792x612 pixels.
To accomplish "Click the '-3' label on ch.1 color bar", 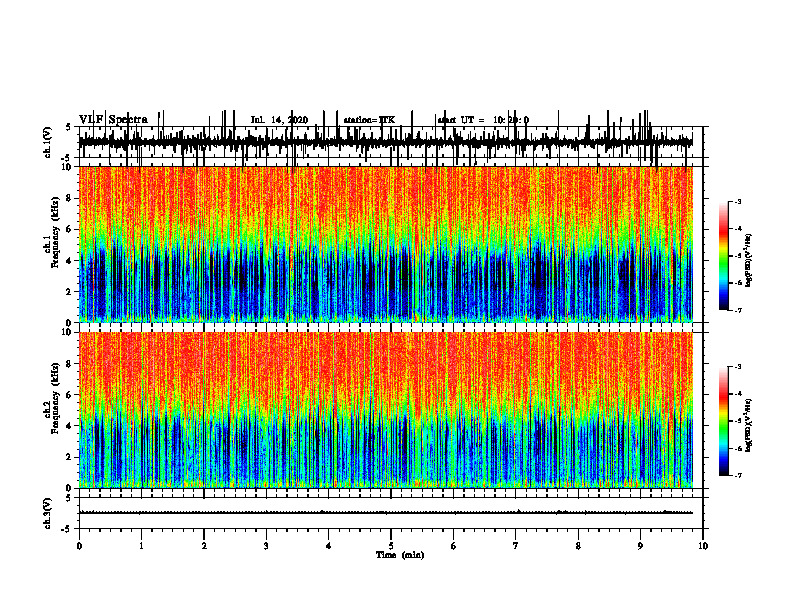I will (x=737, y=201).
